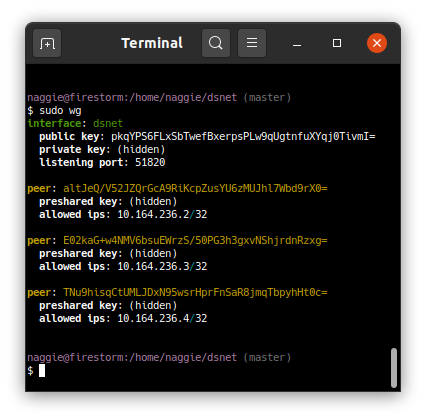
Task: Minimize the Terminal window
Action: tap(297, 43)
